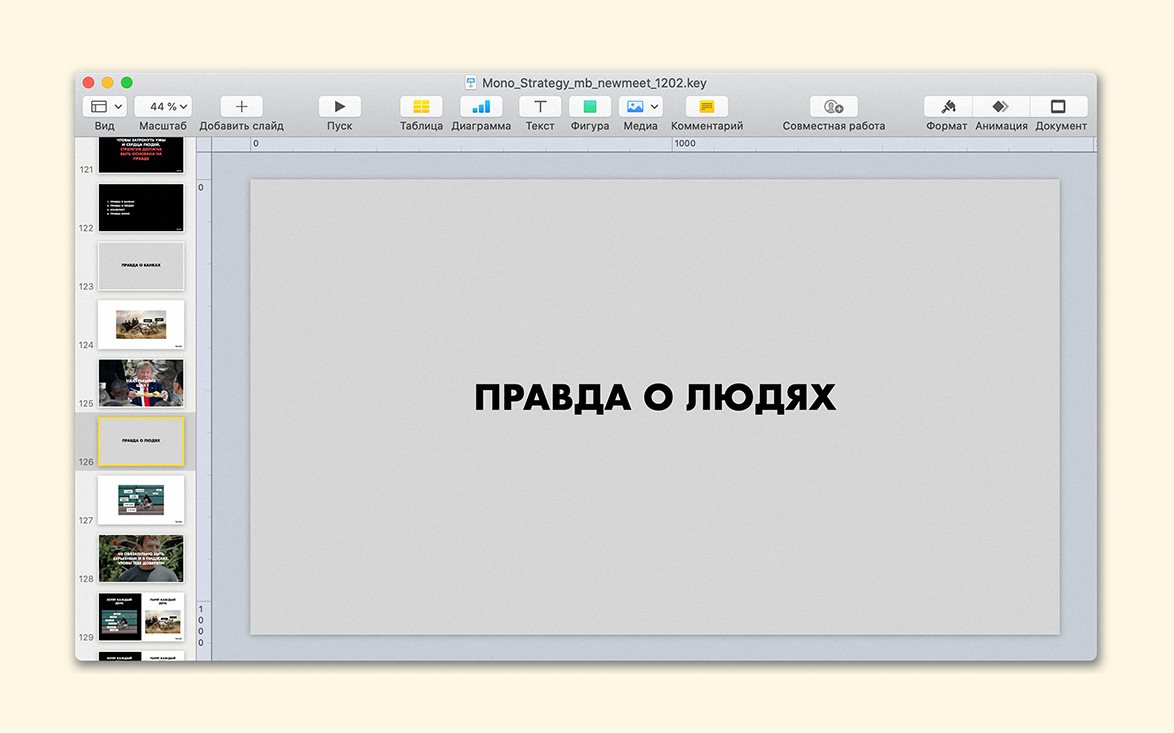This screenshot has height=733, width=1174.
Task: Click the file name Mono_Strategy_mb_newmeet_1202.key in title bar
Action: (x=594, y=83)
